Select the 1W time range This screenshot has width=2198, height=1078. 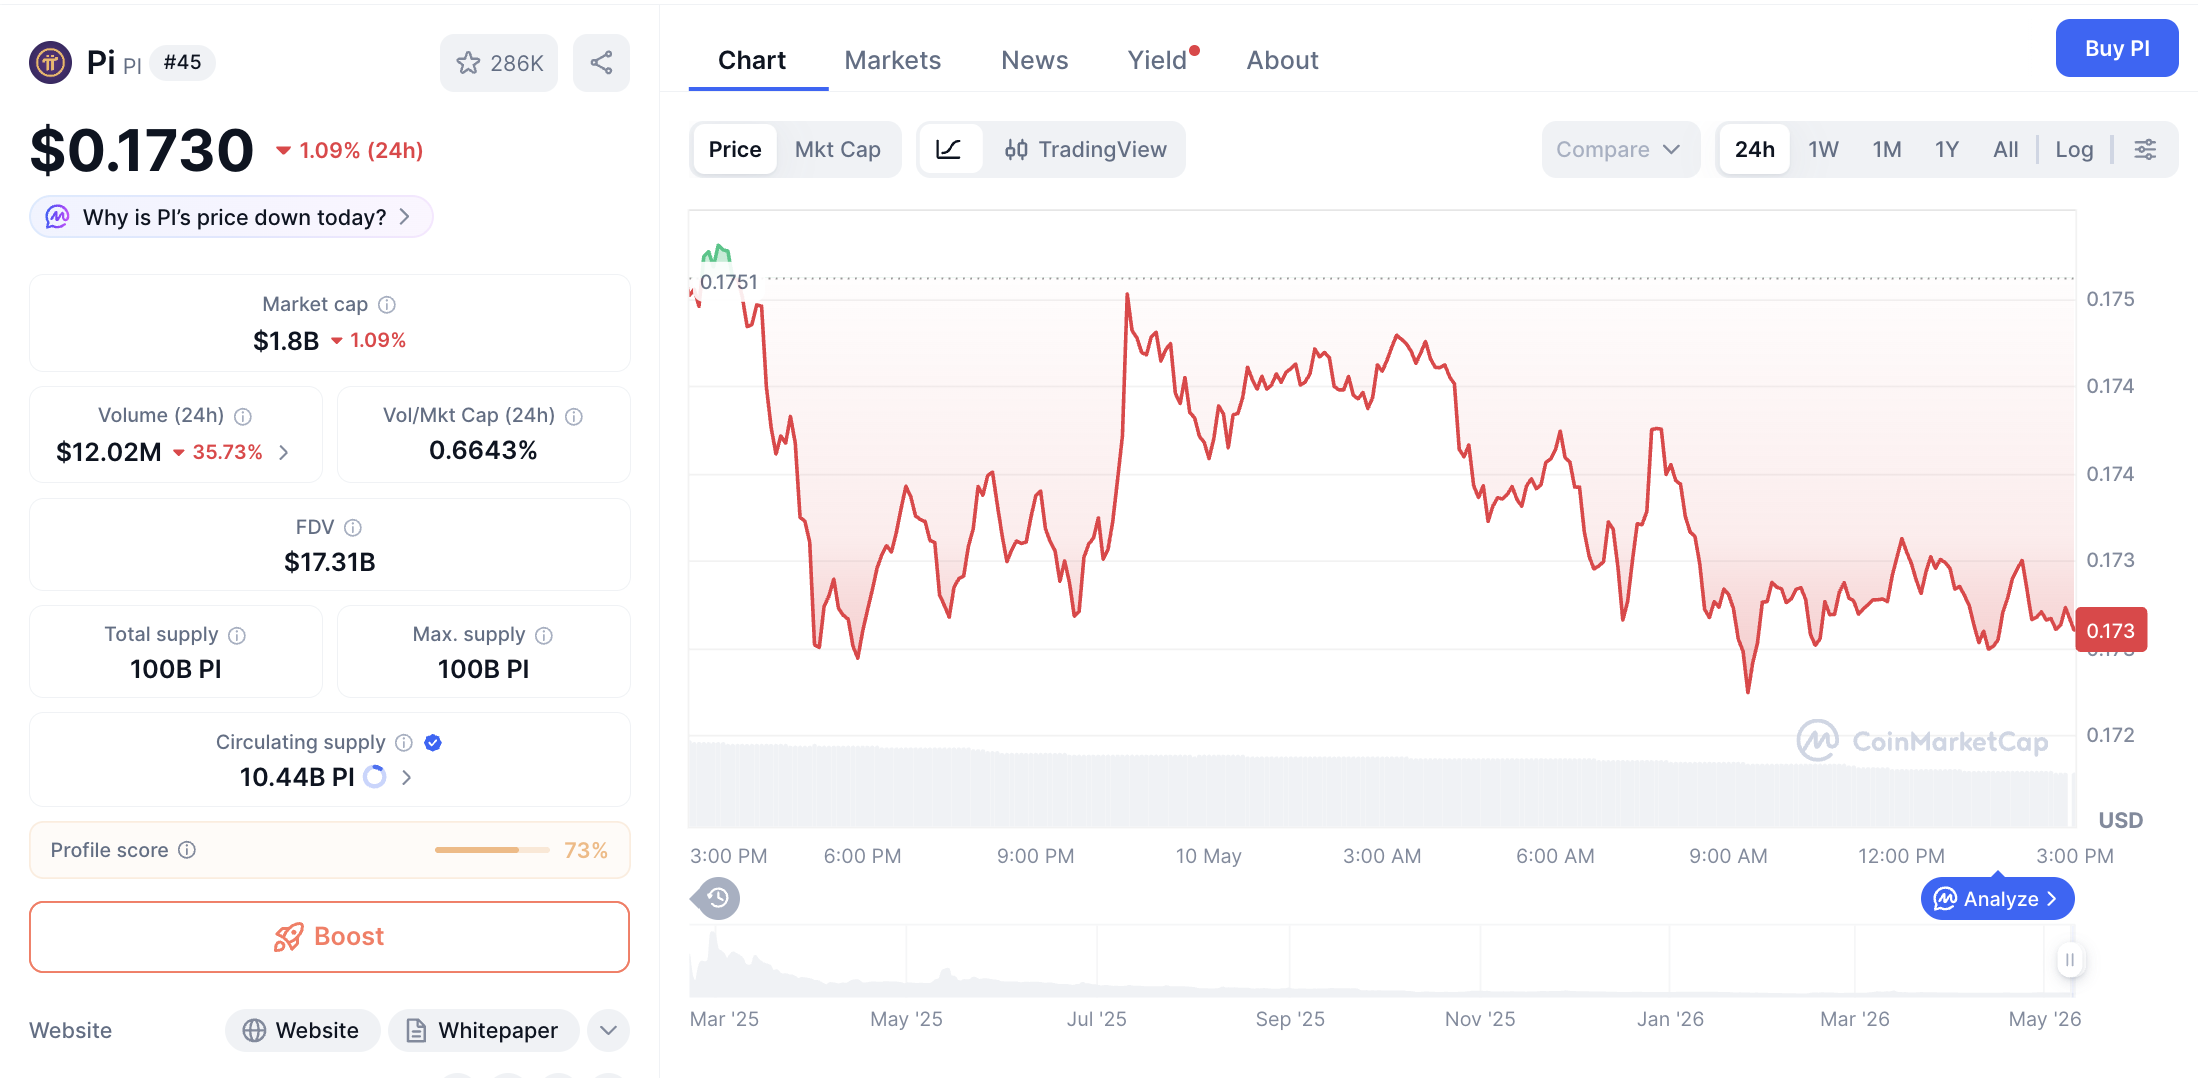[1823, 150]
